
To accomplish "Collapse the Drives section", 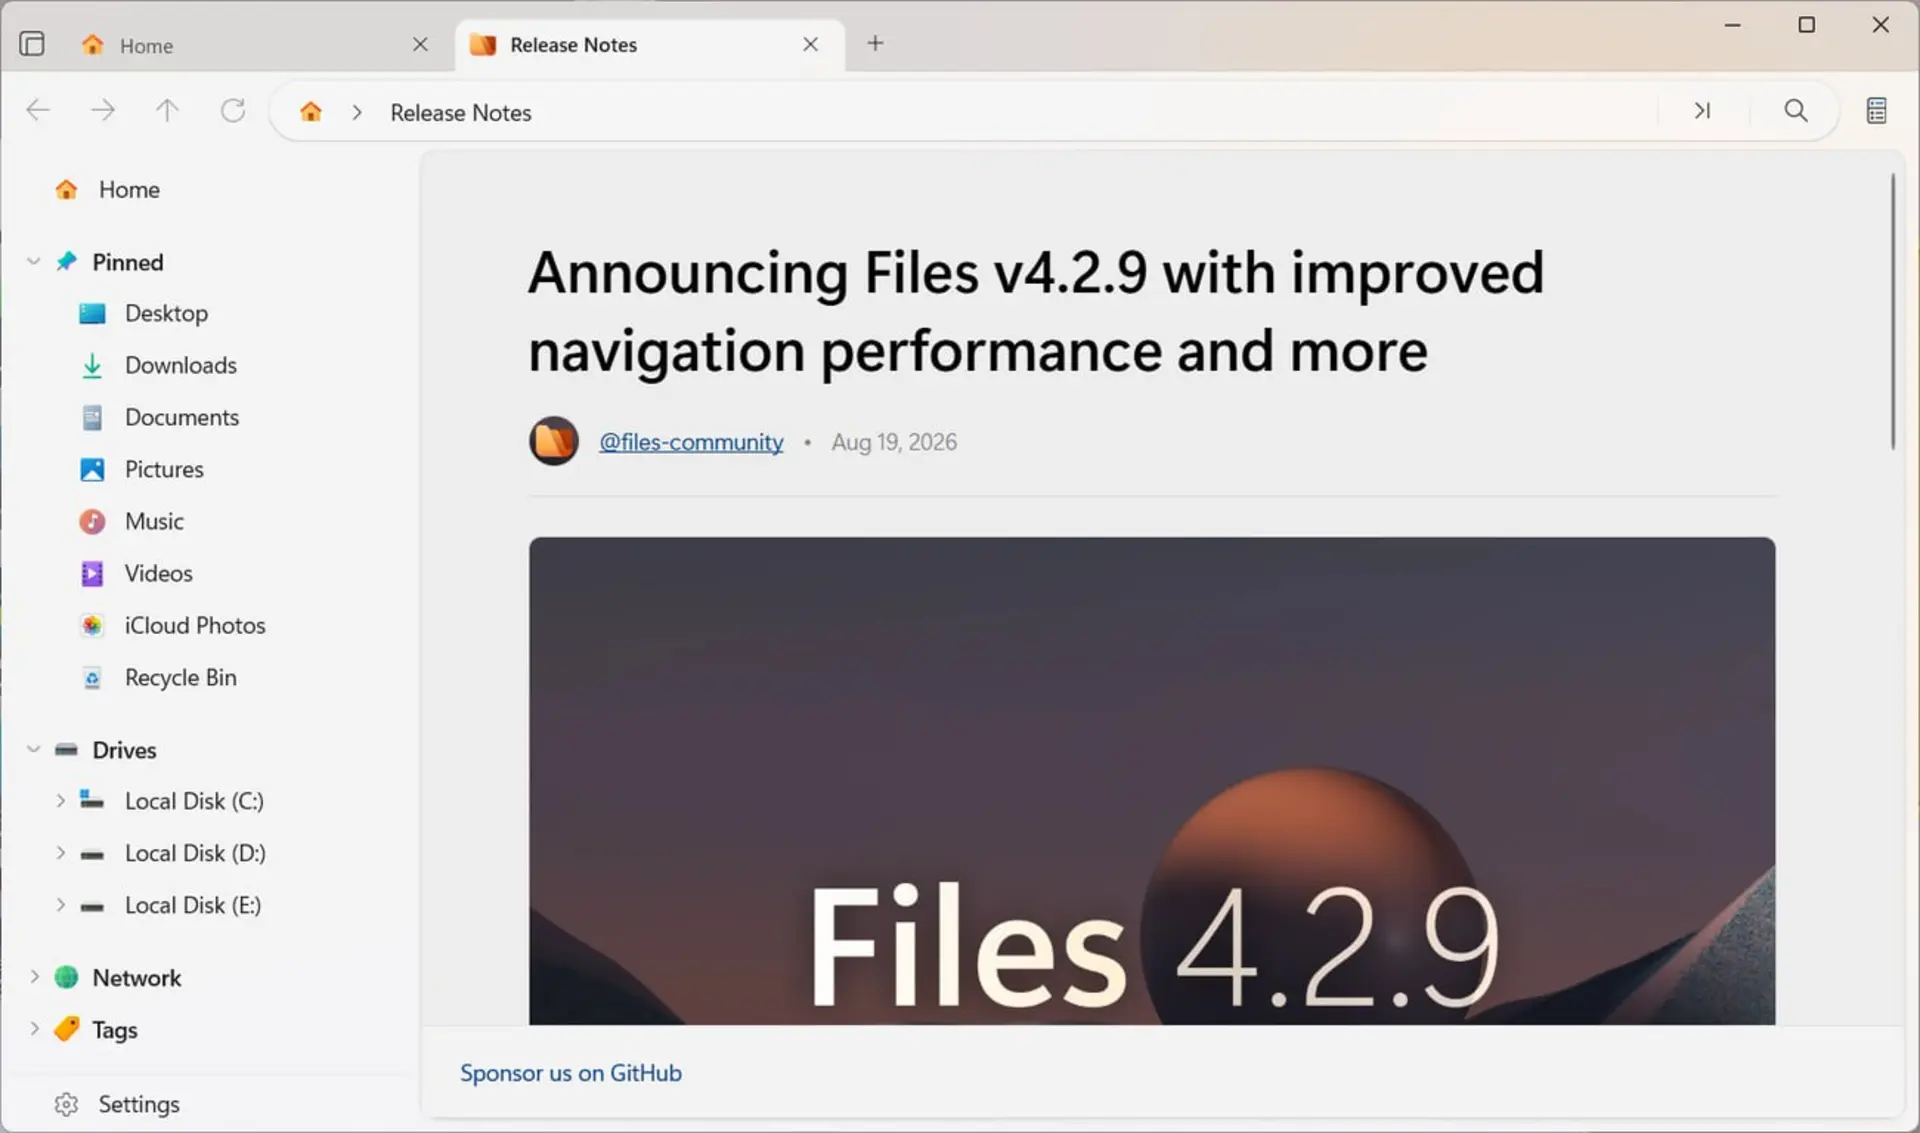I will pyautogui.click(x=33, y=750).
